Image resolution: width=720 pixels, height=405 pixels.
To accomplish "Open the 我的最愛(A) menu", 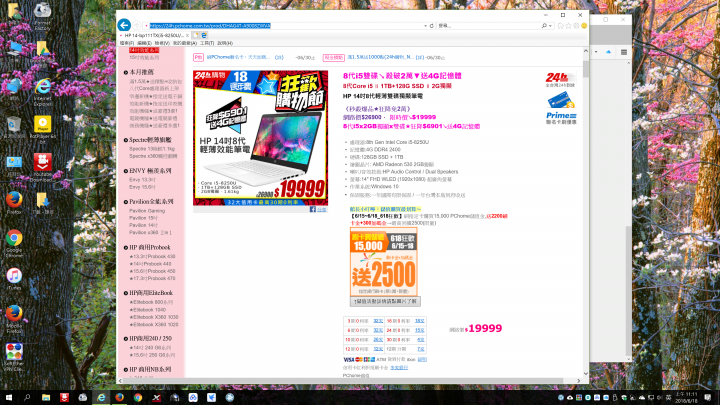I will click(185, 43).
